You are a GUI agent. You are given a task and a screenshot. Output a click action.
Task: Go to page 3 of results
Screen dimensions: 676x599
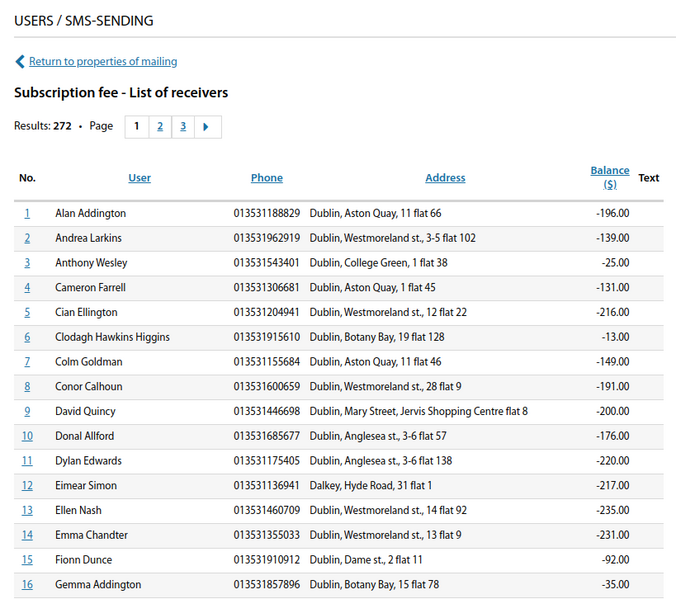coord(183,127)
